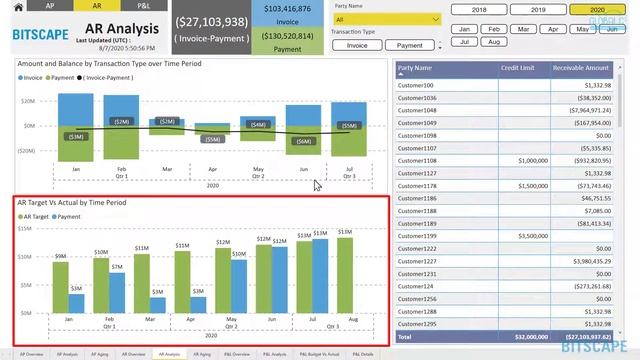640x360 pixels.
Task: Open the AP Analysis page tab
Action: click(x=67, y=354)
